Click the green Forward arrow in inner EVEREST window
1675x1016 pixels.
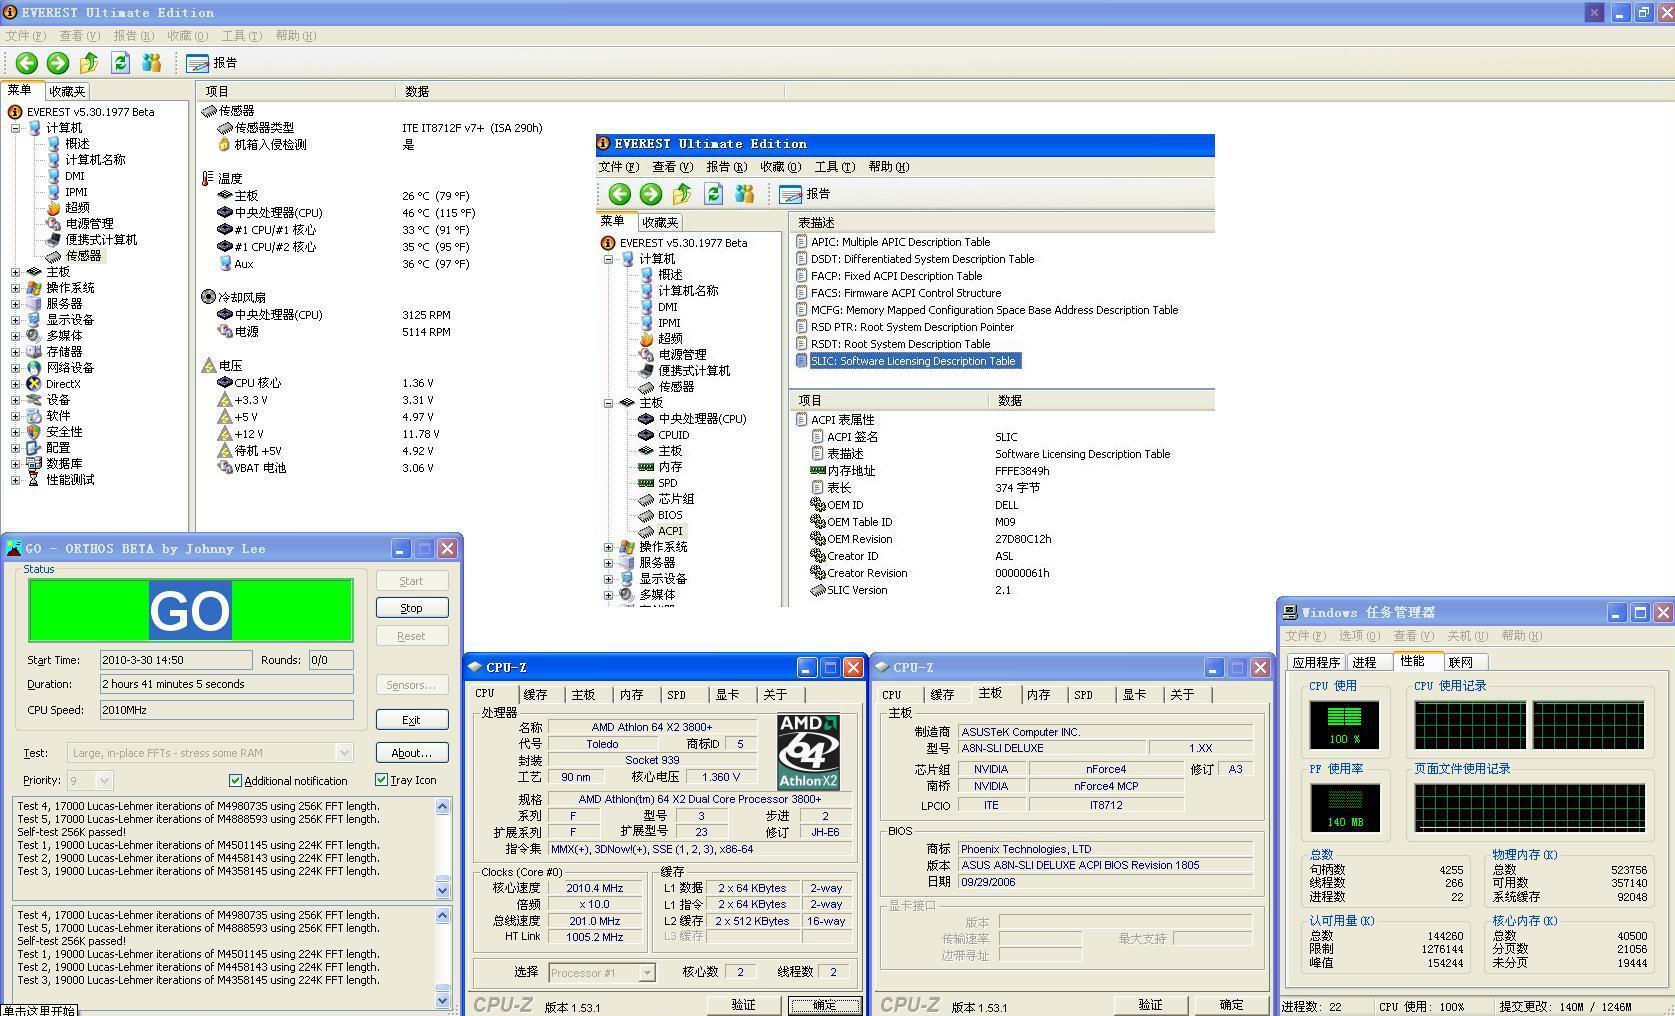pyautogui.click(x=650, y=194)
